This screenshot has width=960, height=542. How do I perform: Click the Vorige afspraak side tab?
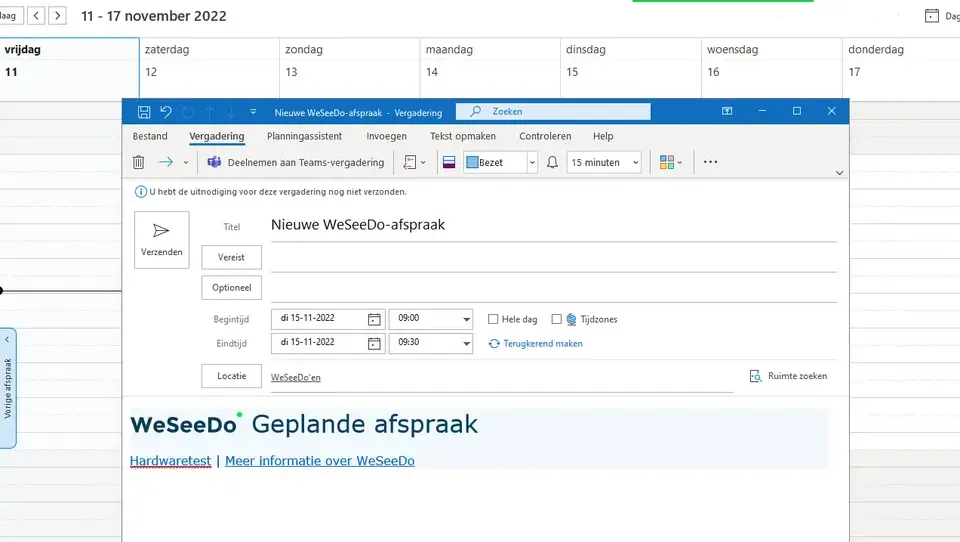8,388
